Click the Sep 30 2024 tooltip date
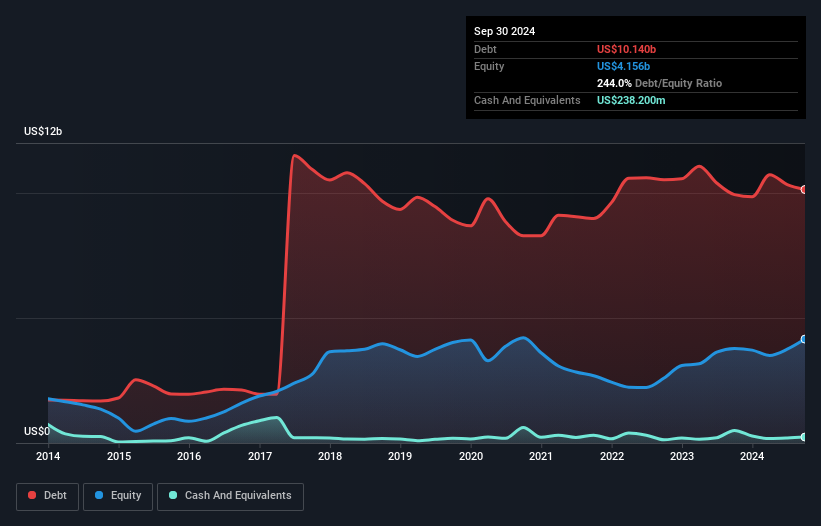The width and height of the screenshot is (821, 526). point(504,31)
